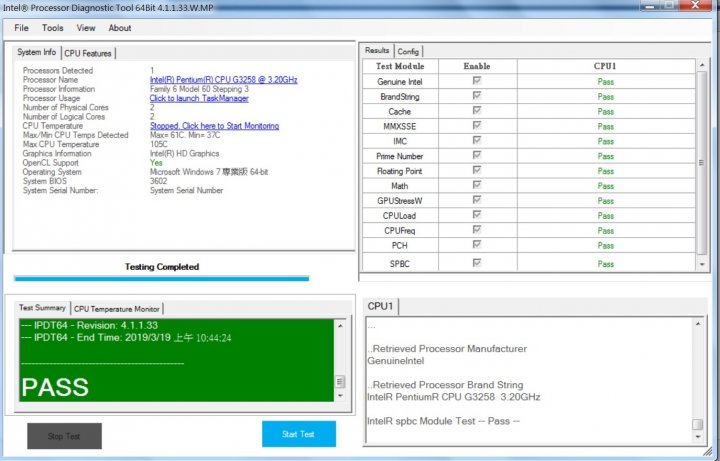Image resolution: width=720 pixels, height=461 pixels.
Task: Click the CPU1 log scrollbar thumb
Action: point(698,424)
